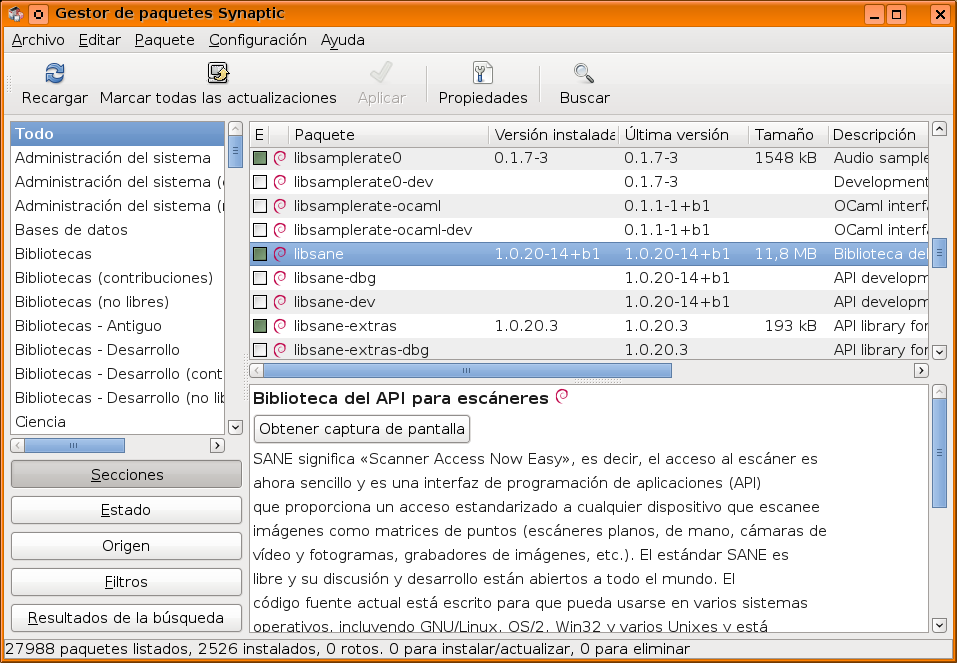The width and height of the screenshot is (957, 663).
Task: Click the Recargar refresh icon
Action: pos(55,73)
